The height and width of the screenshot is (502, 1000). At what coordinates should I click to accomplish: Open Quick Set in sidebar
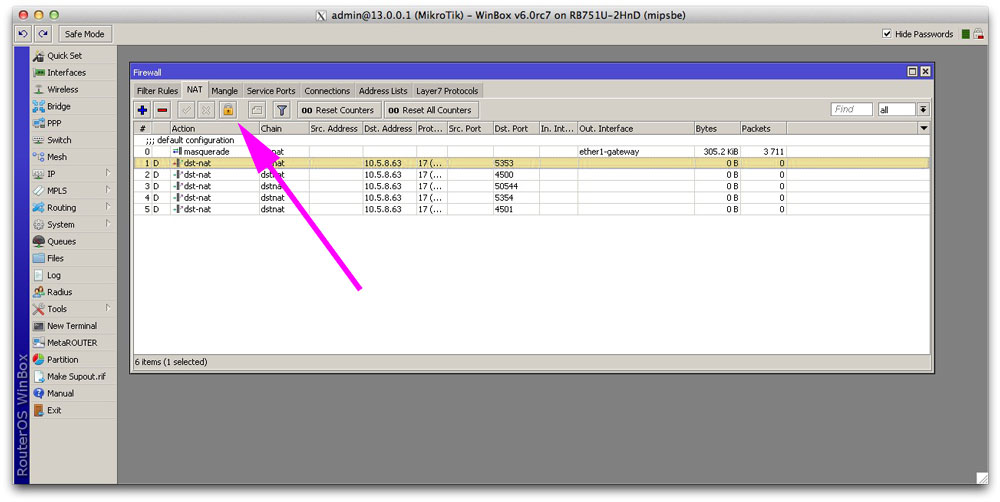coord(73,55)
